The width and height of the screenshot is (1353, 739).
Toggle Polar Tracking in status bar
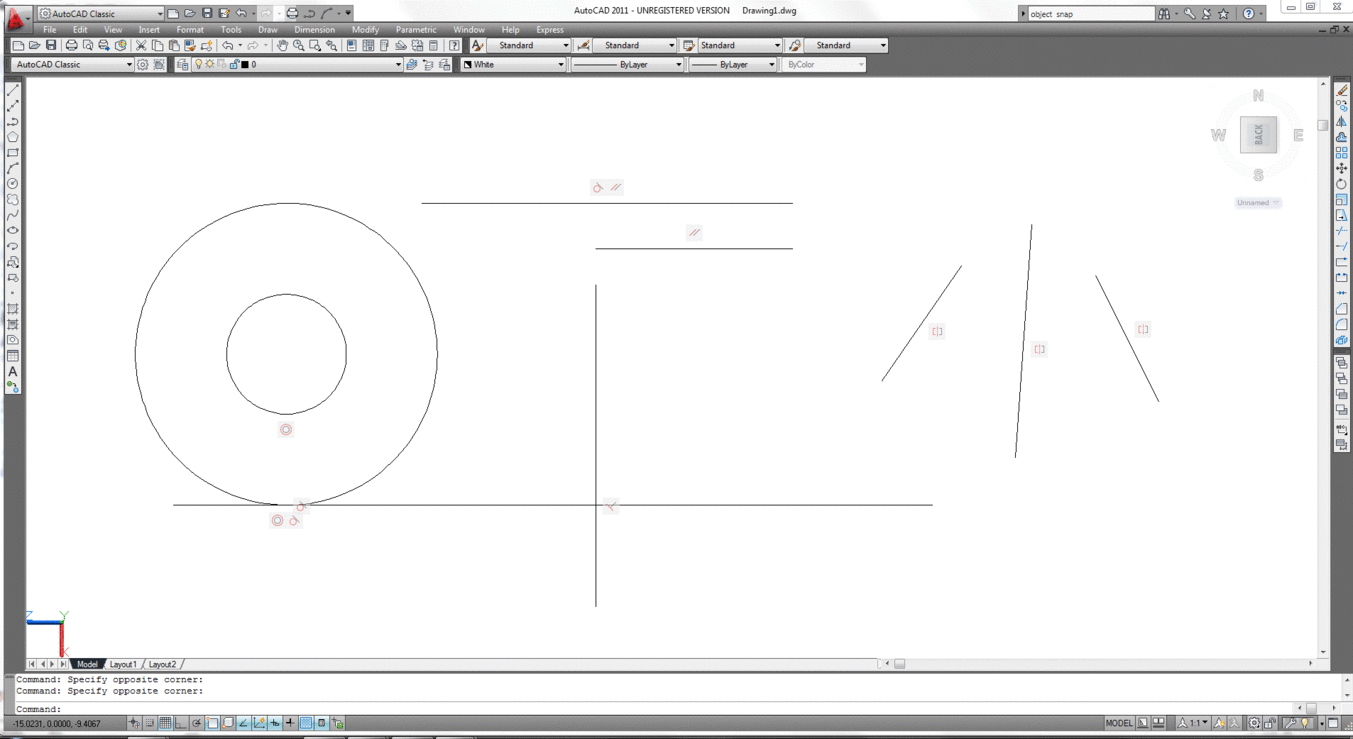click(x=197, y=723)
